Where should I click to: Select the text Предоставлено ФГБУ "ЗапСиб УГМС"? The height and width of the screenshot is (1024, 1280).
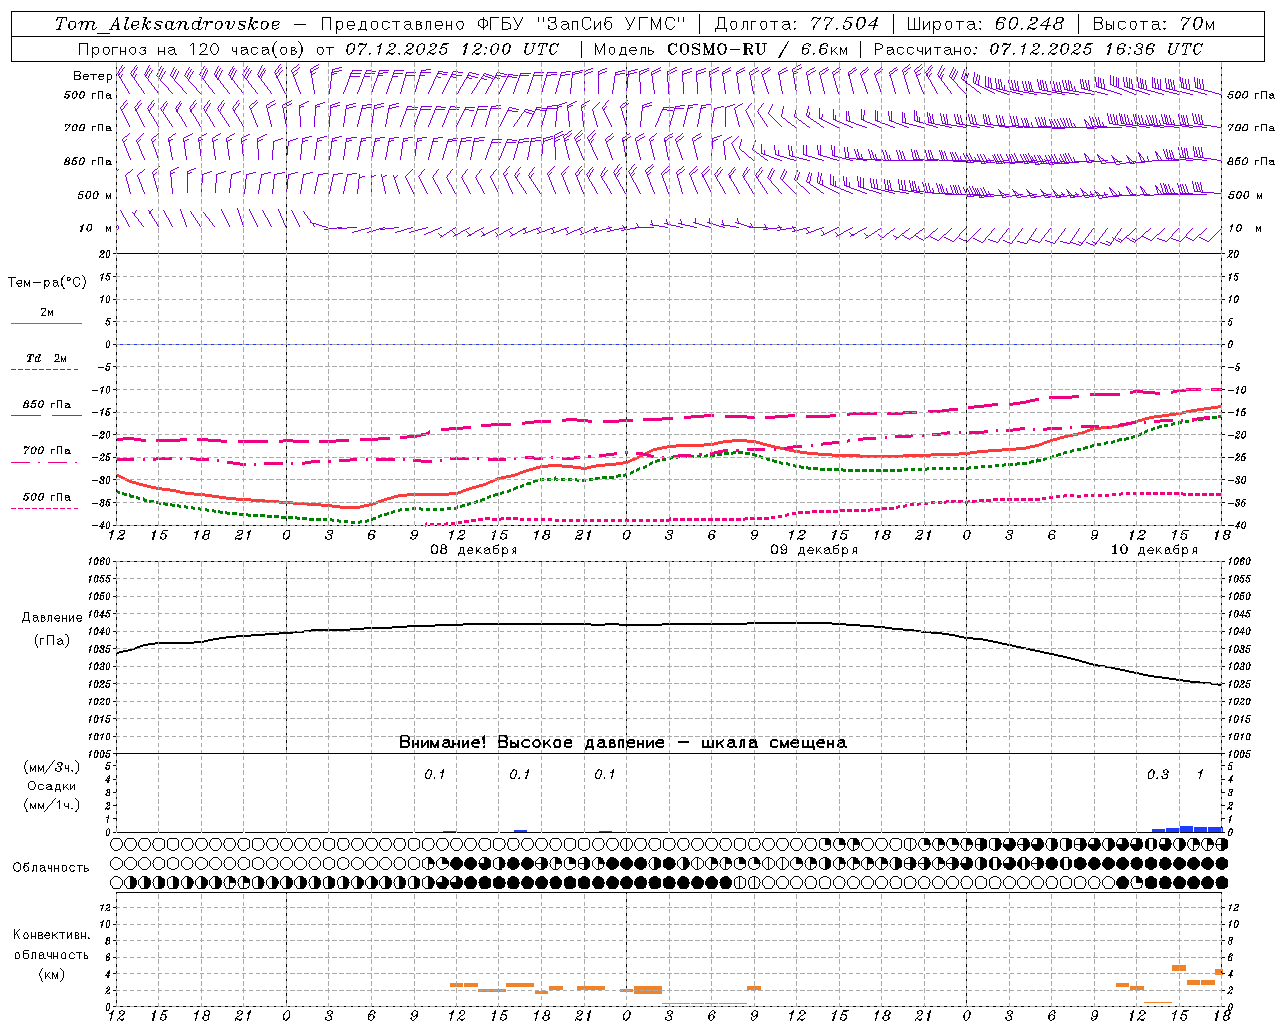pyautogui.click(x=504, y=23)
